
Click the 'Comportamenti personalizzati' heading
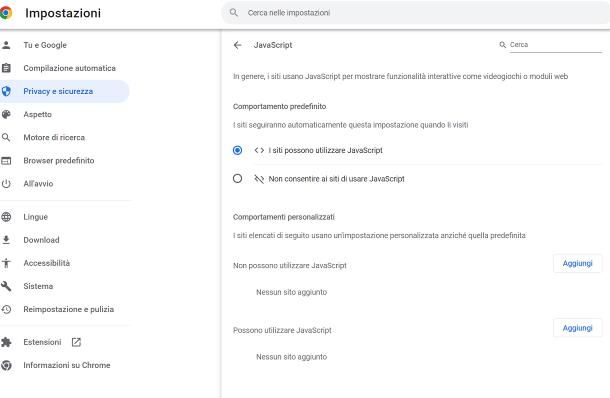coord(284,217)
